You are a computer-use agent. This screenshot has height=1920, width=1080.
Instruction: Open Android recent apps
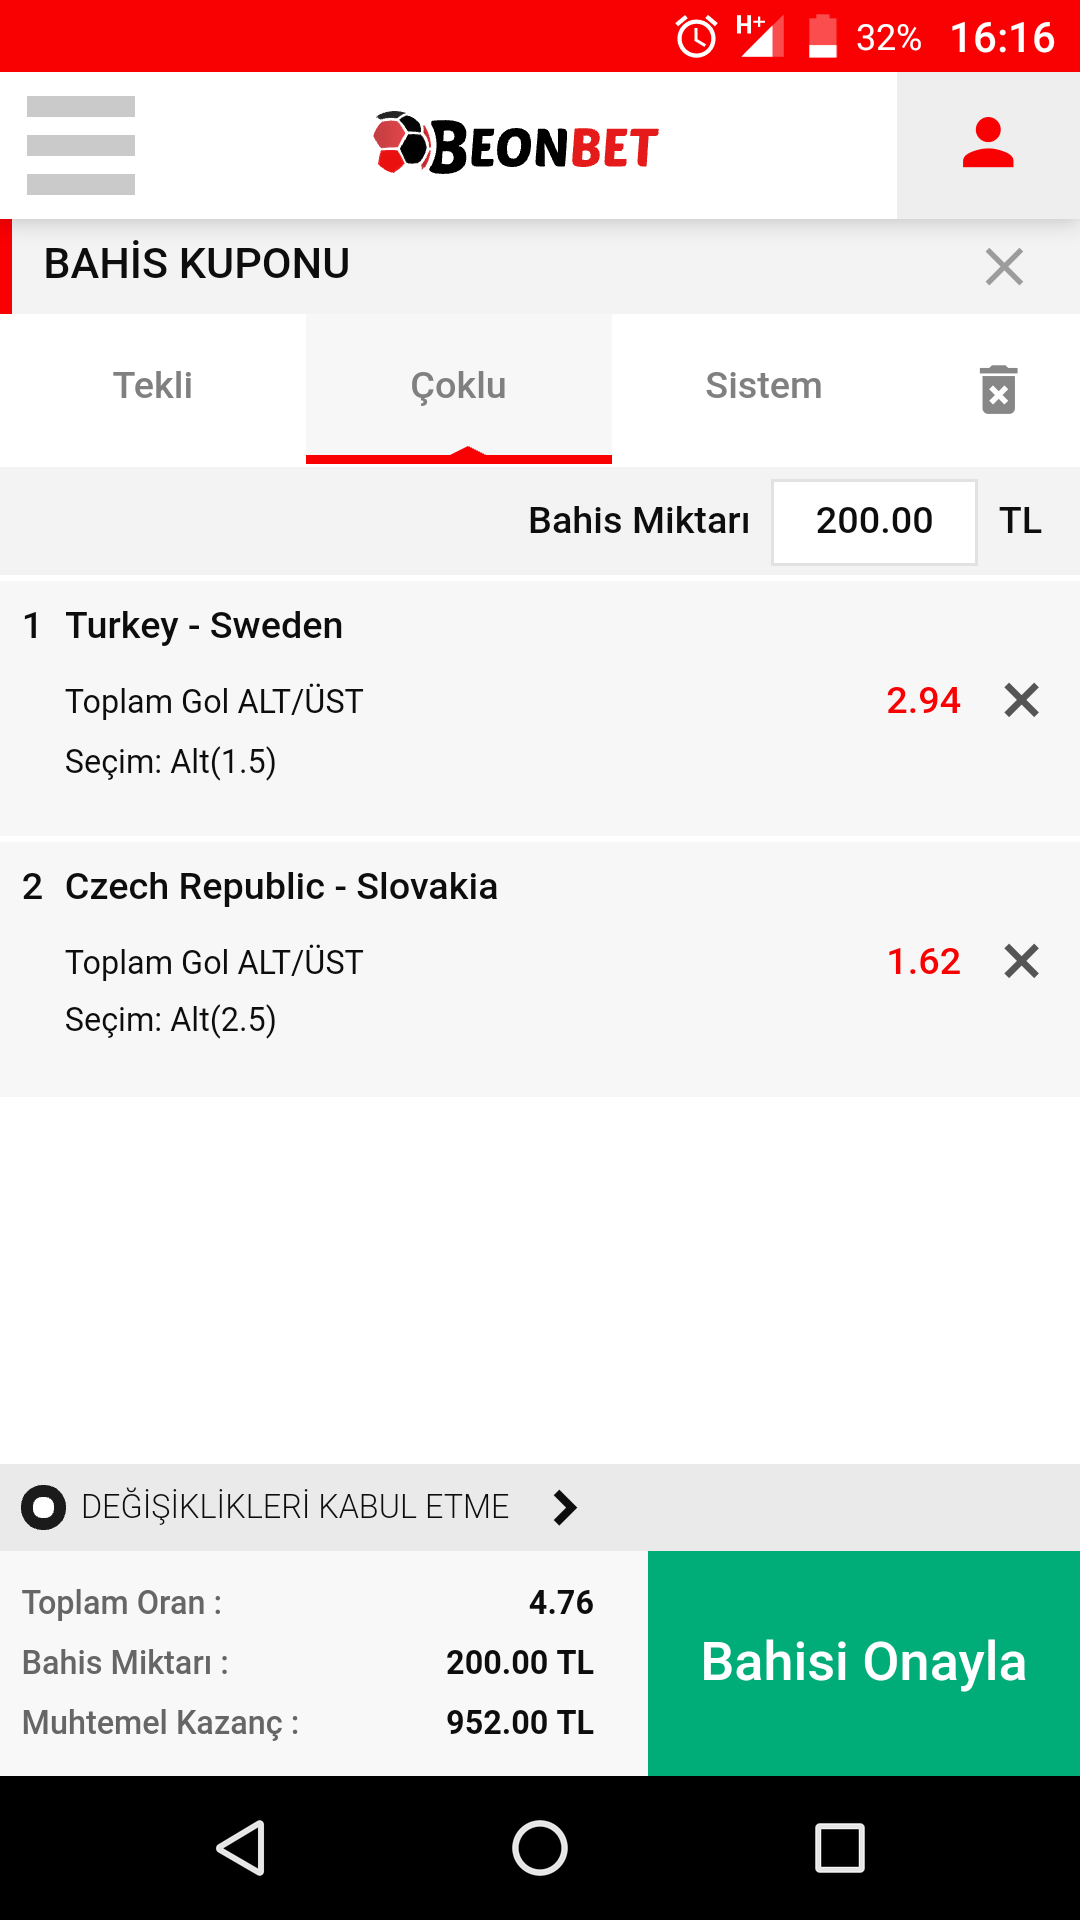click(x=840, y=1847)
